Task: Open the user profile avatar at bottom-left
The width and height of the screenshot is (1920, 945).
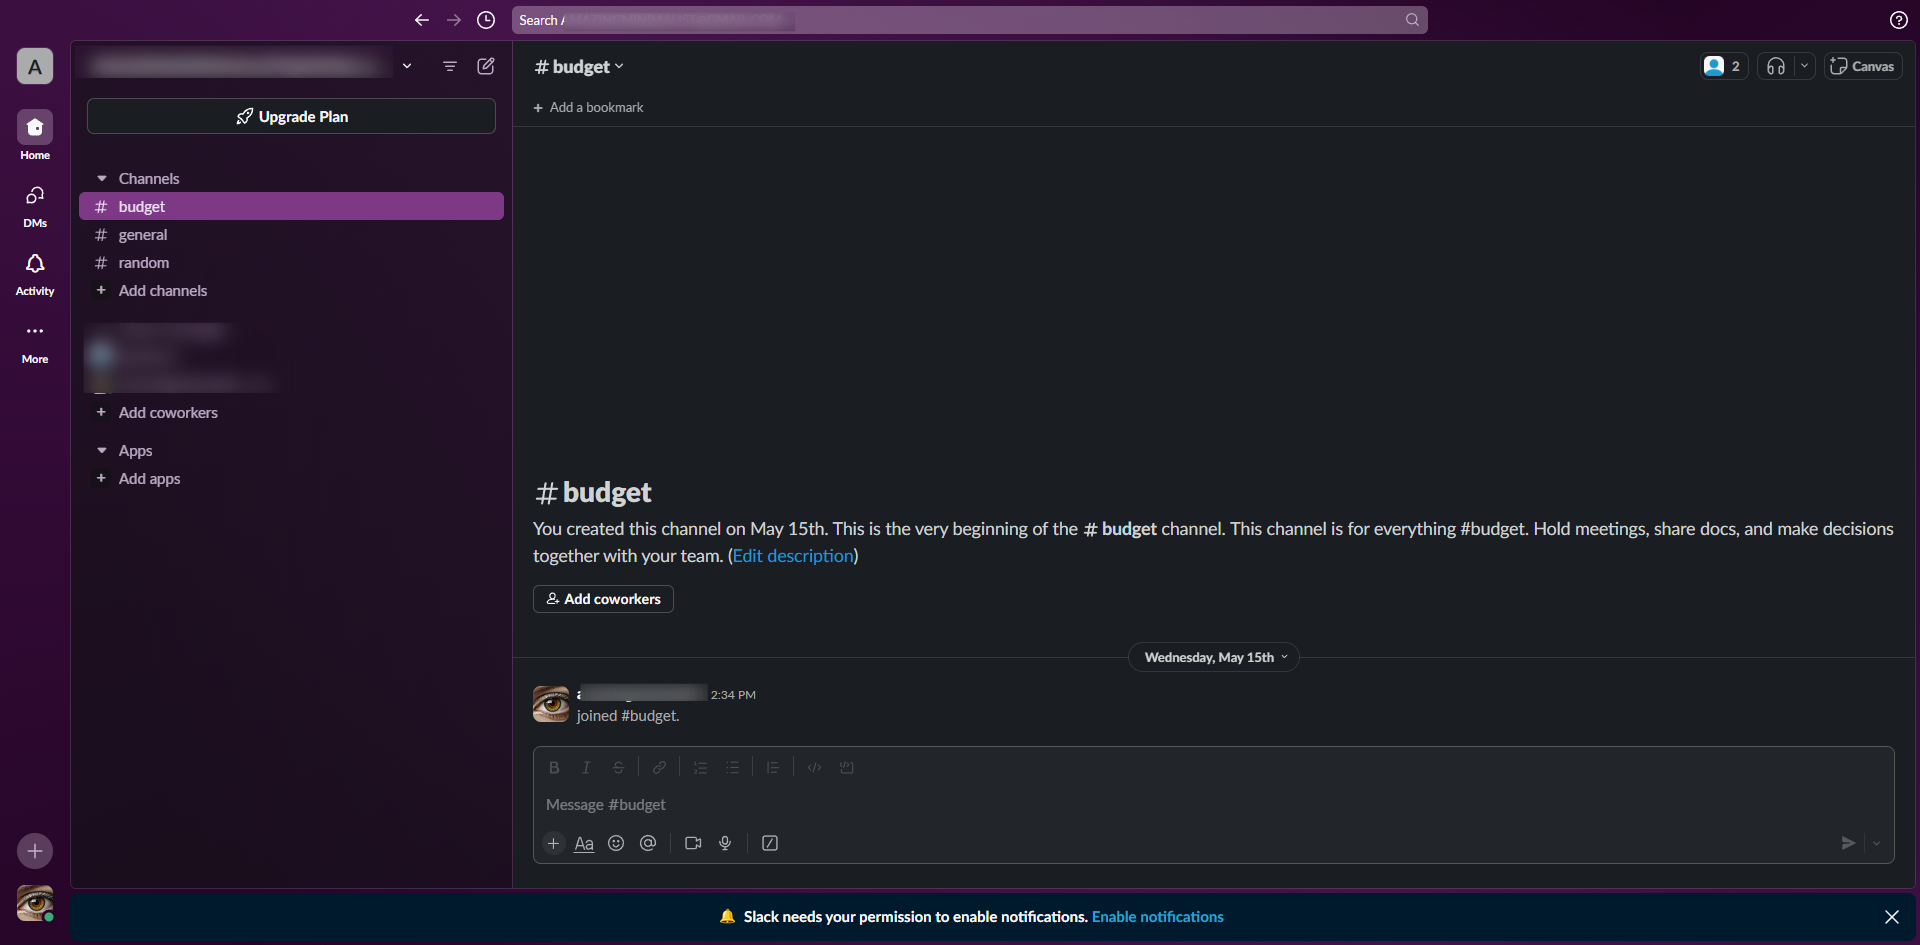Action: coord(35,903)
